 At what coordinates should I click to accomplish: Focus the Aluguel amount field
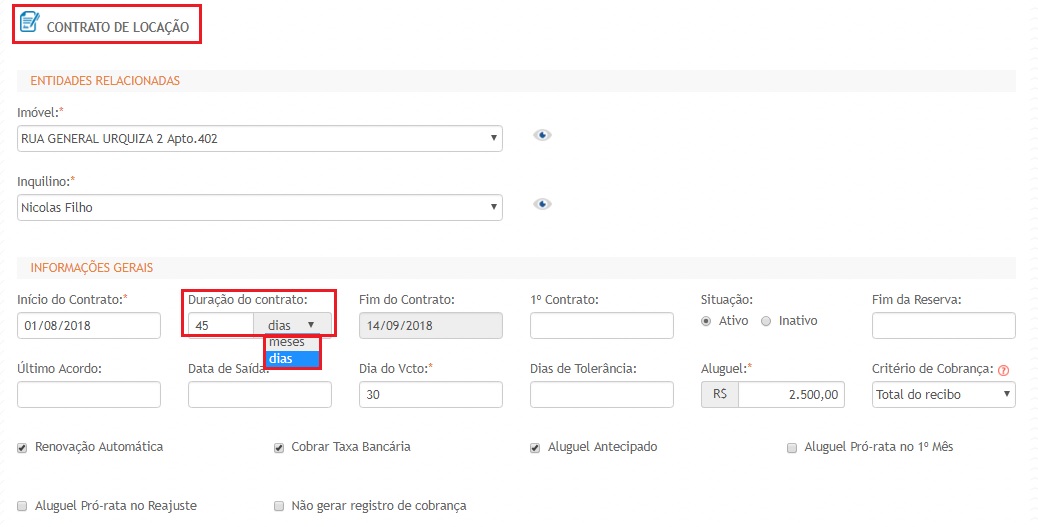pyautogui.click(x=791, y=394)
